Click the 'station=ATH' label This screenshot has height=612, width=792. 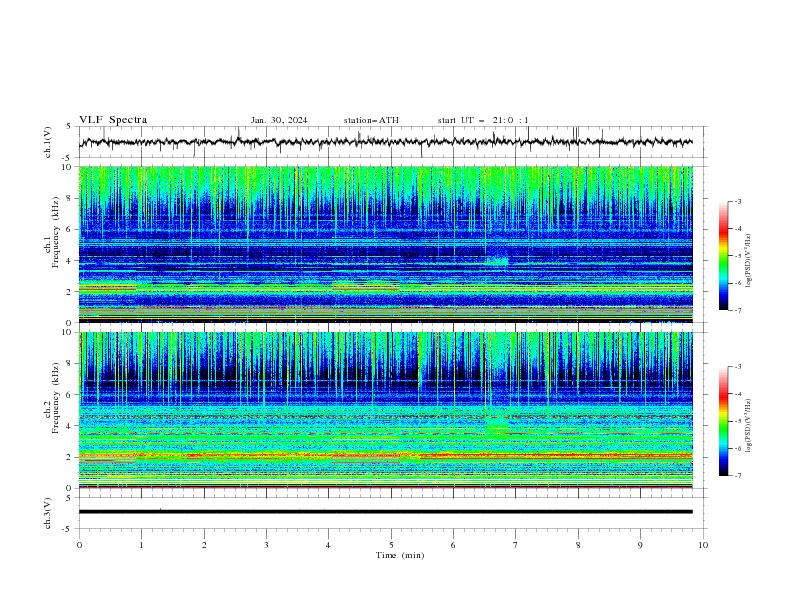371,120
